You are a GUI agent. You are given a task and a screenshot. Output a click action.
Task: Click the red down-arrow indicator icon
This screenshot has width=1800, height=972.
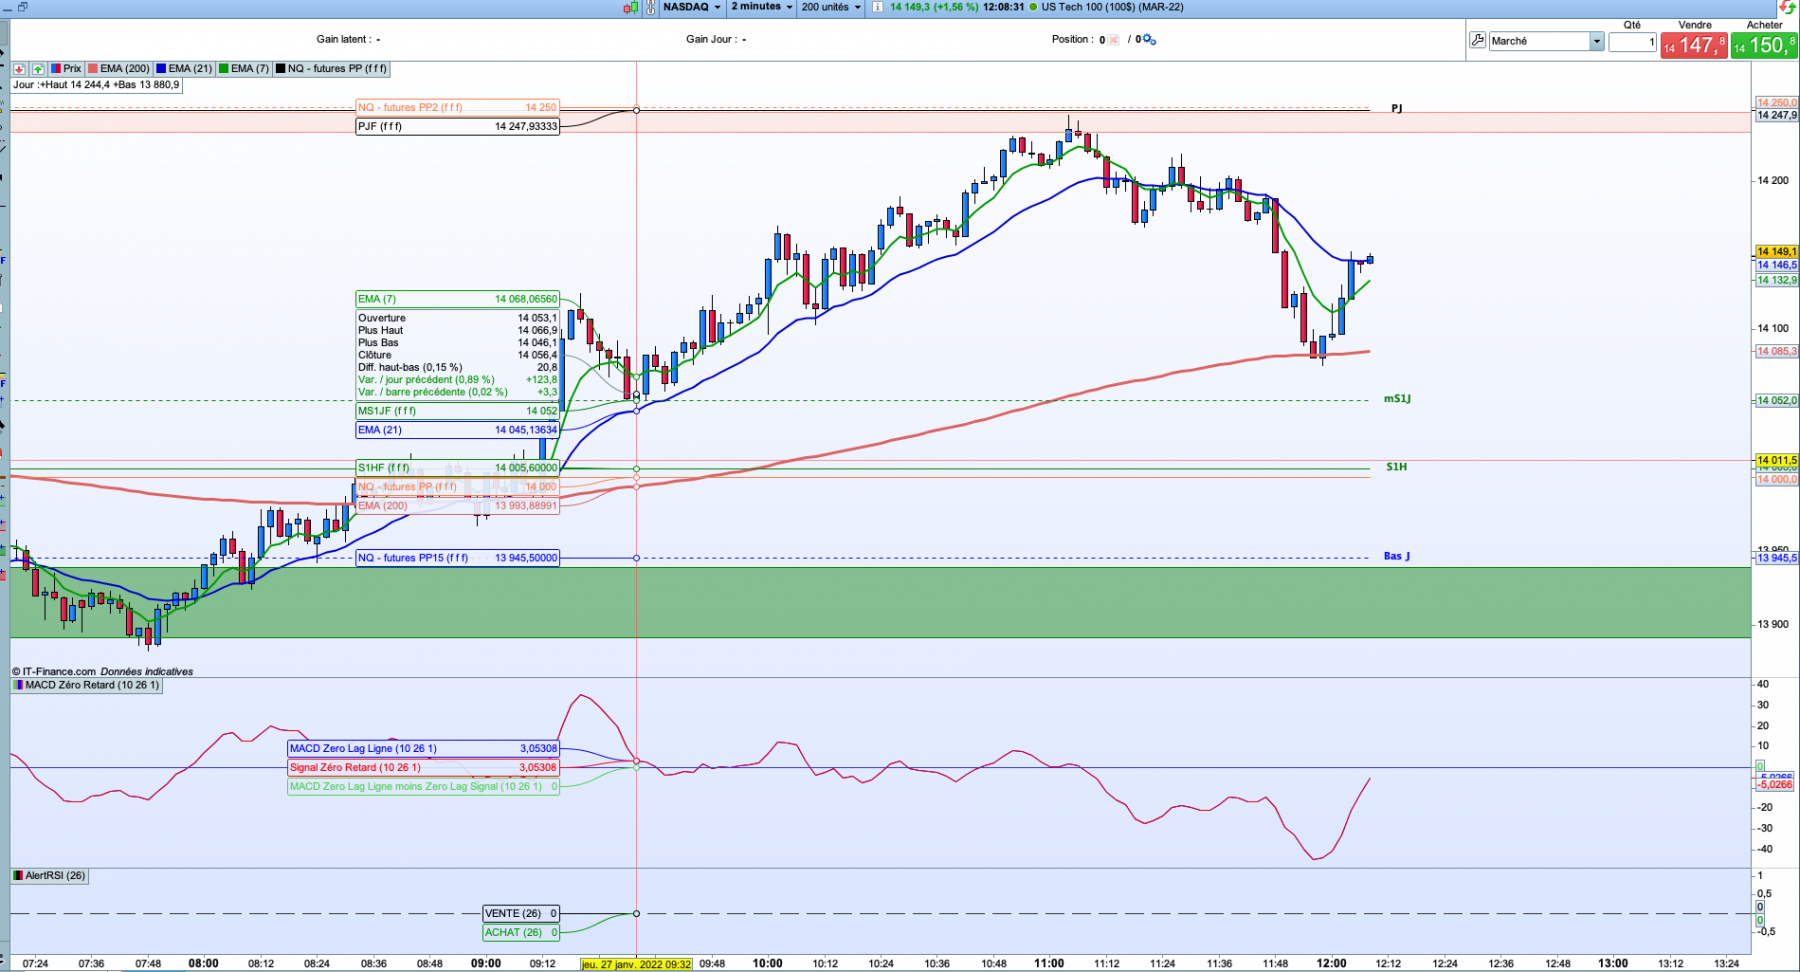19,69
